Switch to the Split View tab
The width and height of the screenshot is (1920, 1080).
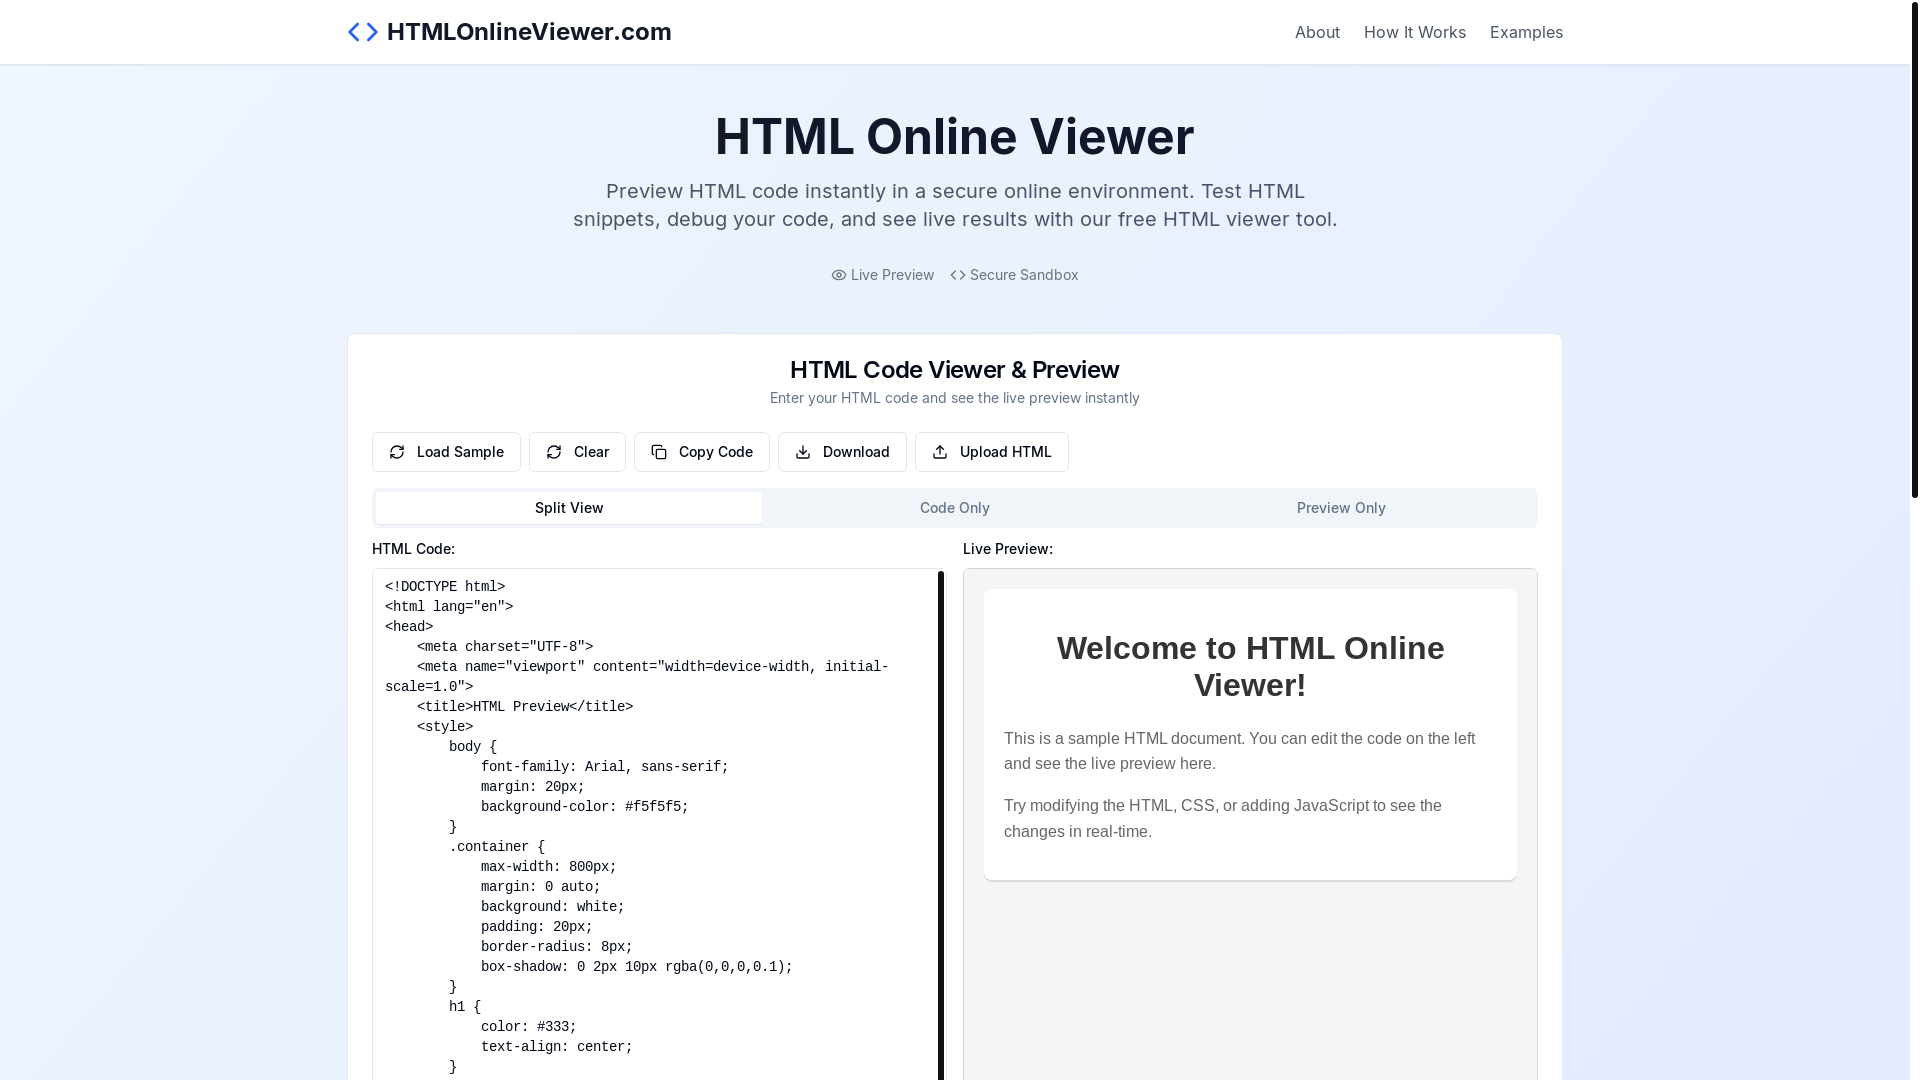click(x=569, y=508)
